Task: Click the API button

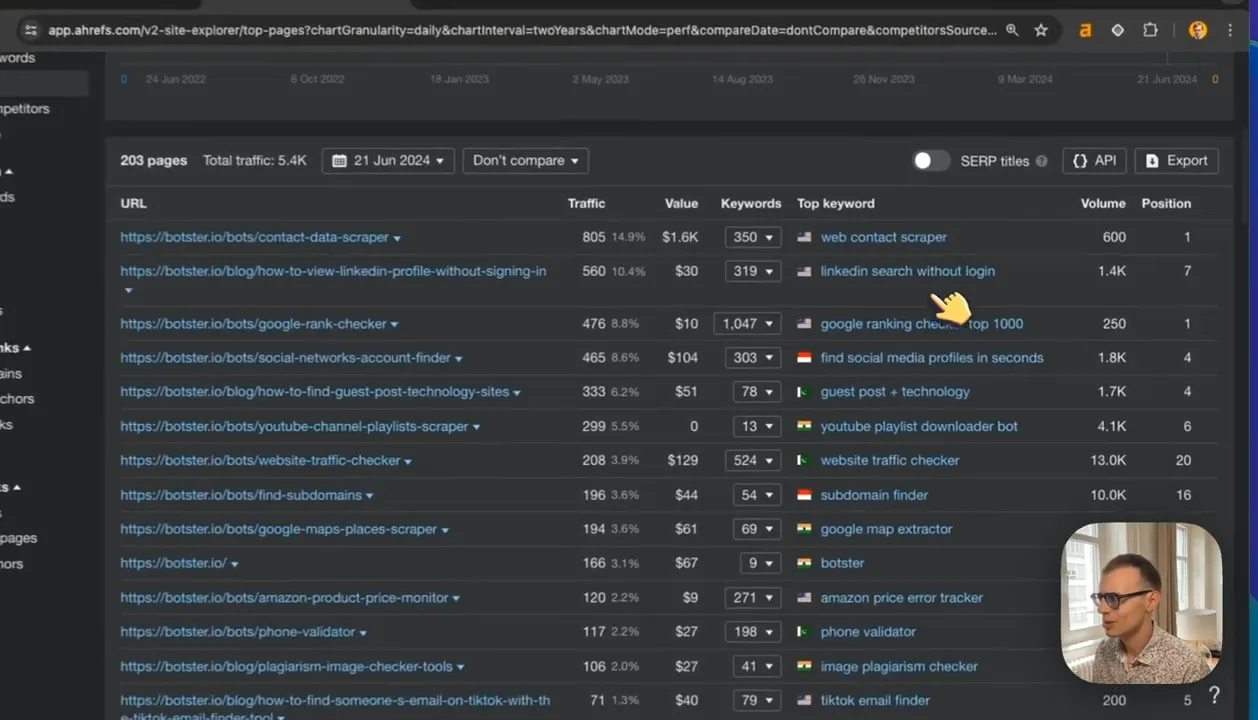Action: [x=1094, y=161]
